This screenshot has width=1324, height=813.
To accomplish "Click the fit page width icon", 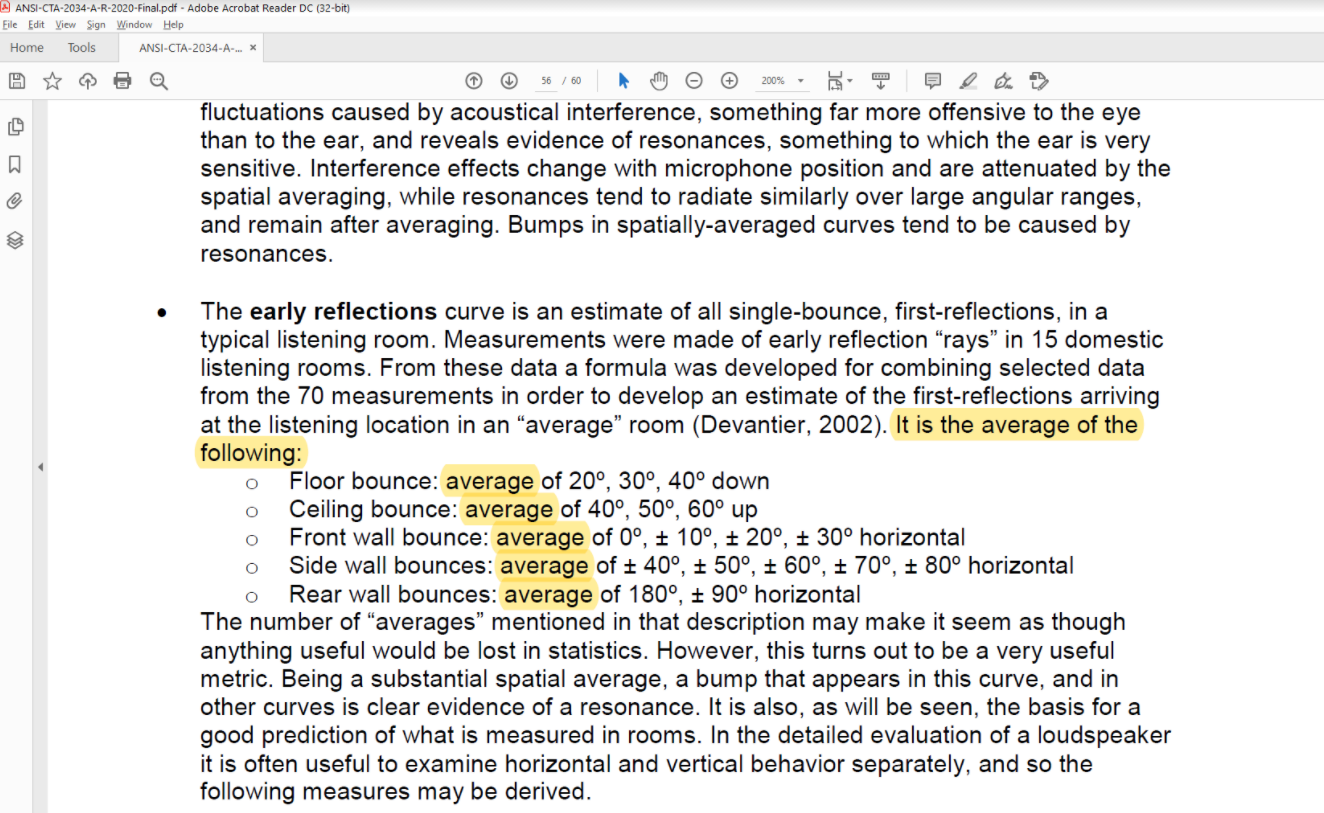I will click(835, 81).
